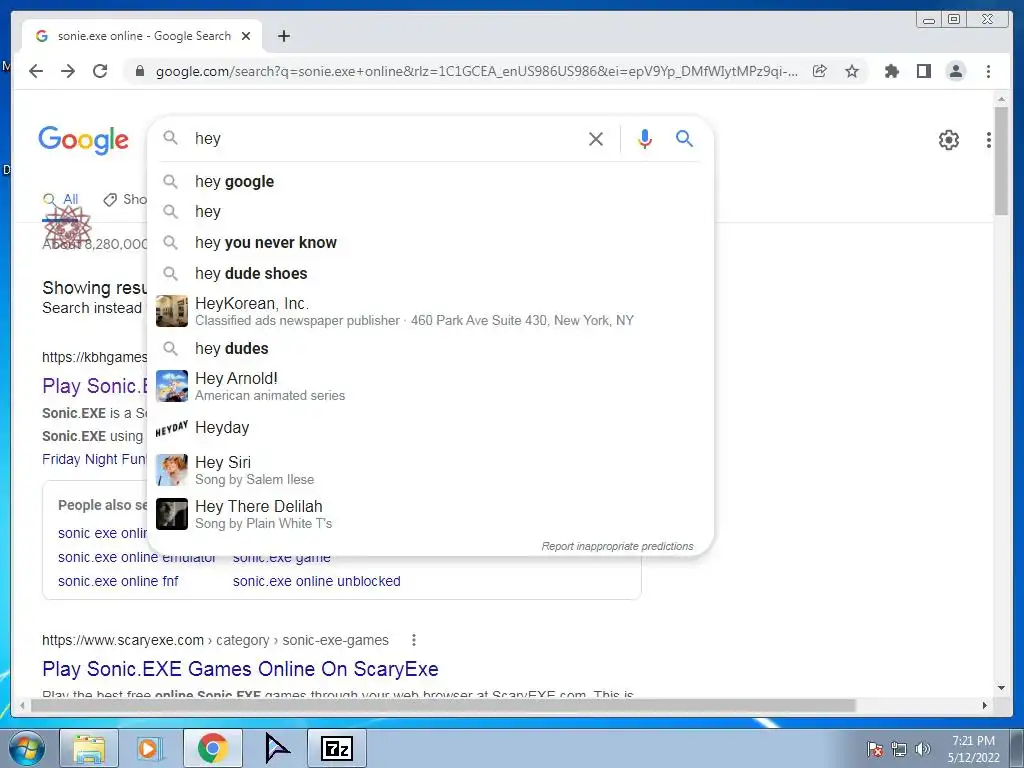
Task: Open the Friday Night Fun sitelink
Action: 95,459
